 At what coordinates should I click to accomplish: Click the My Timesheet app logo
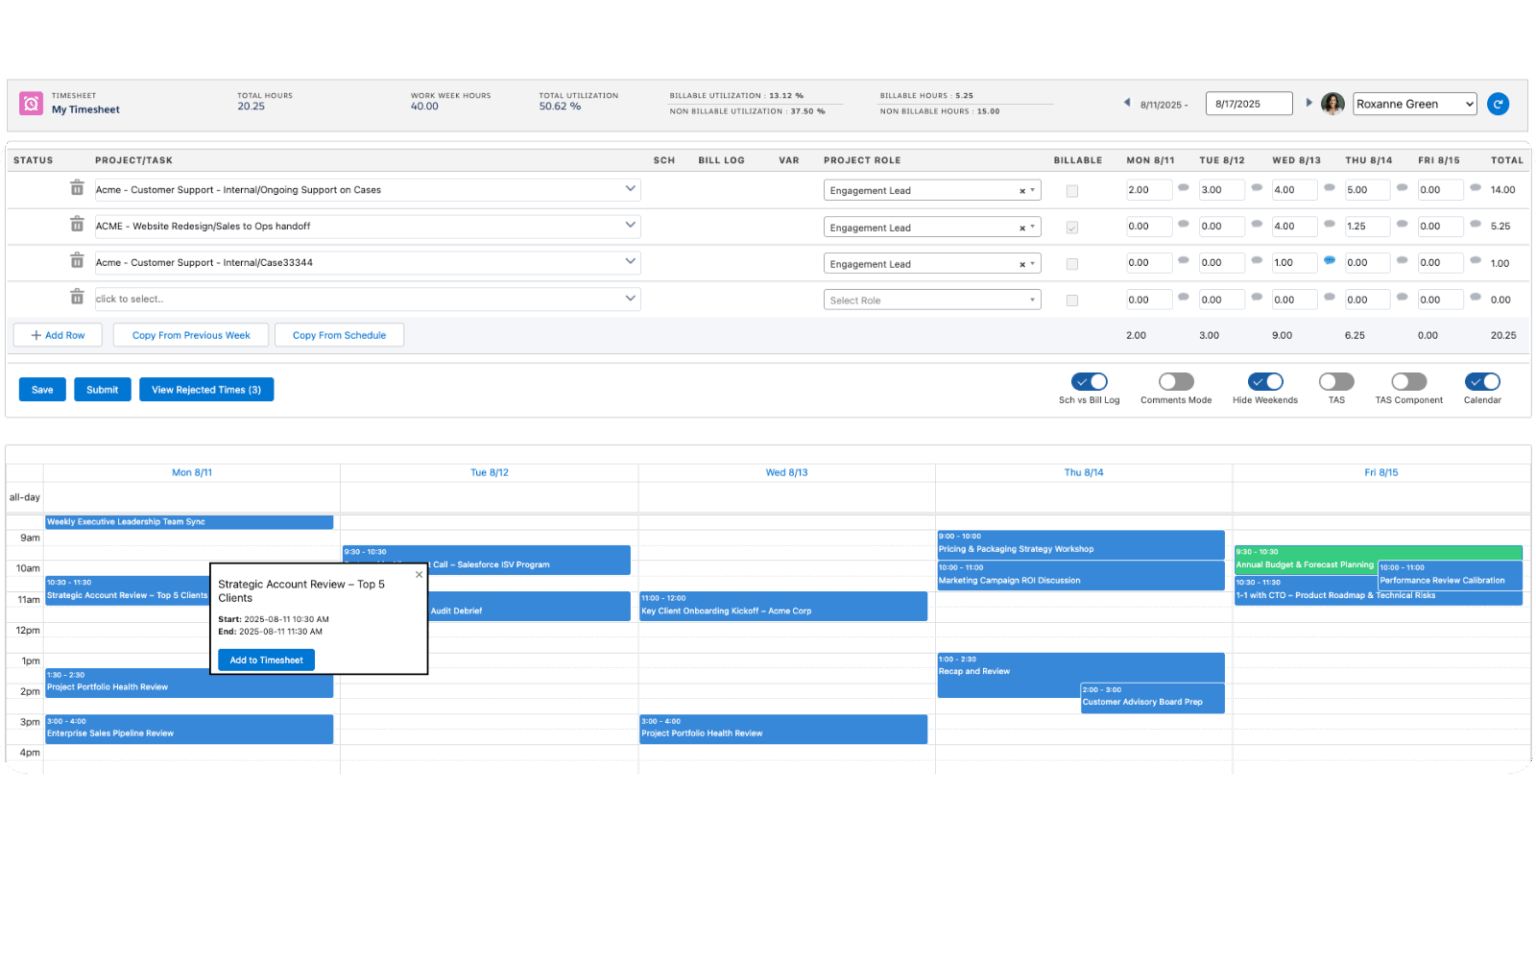[30, 103]
